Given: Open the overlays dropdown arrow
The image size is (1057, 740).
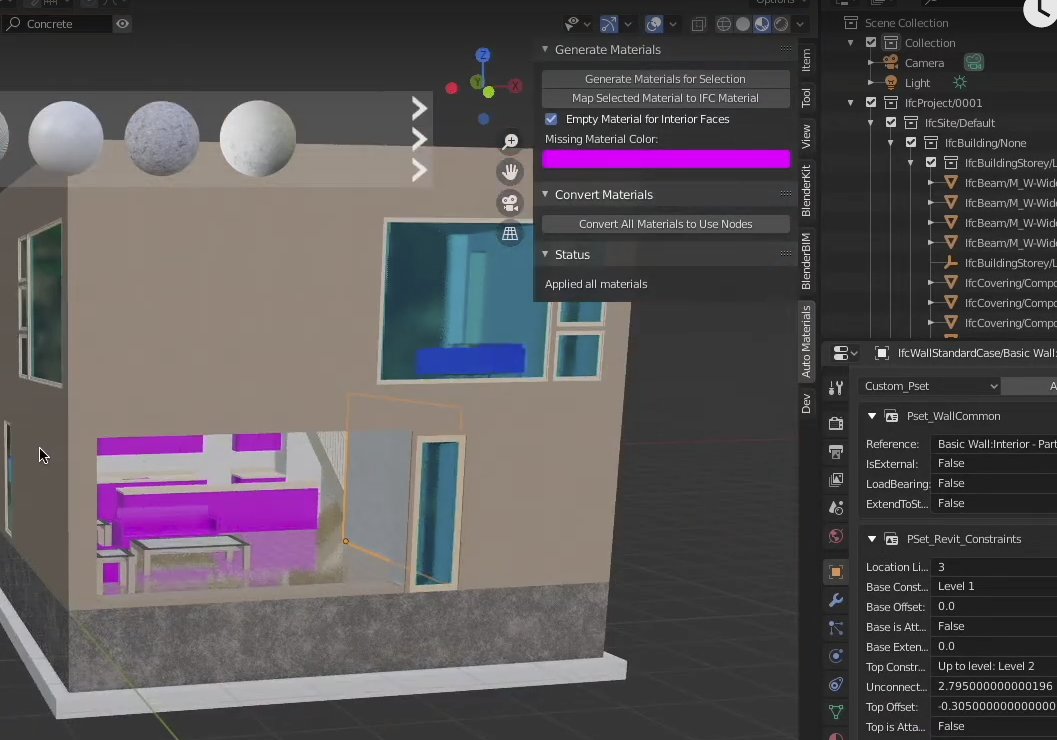Looking at the screenshot, I should [x=673, y=24].
